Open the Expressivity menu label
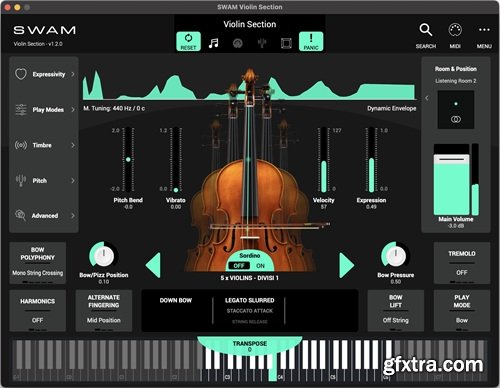Screen dimensions: 500x388 point(49,74)
